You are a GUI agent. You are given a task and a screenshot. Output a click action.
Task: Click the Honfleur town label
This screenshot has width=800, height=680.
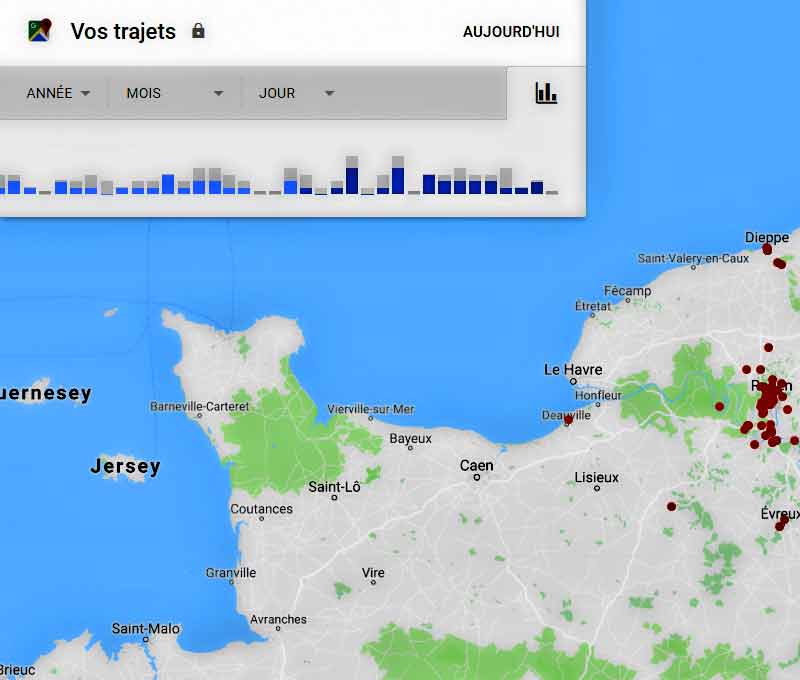[x=598, y=395]
